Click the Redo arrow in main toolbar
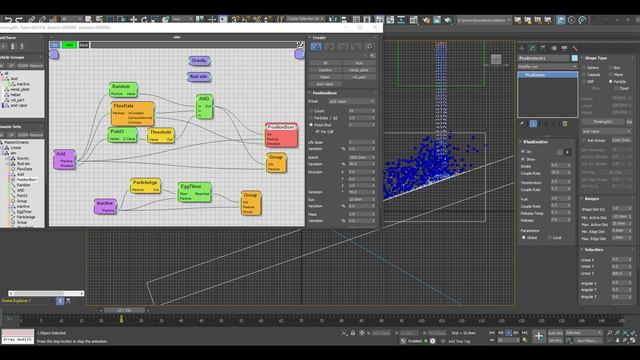 tap(19, 19)
